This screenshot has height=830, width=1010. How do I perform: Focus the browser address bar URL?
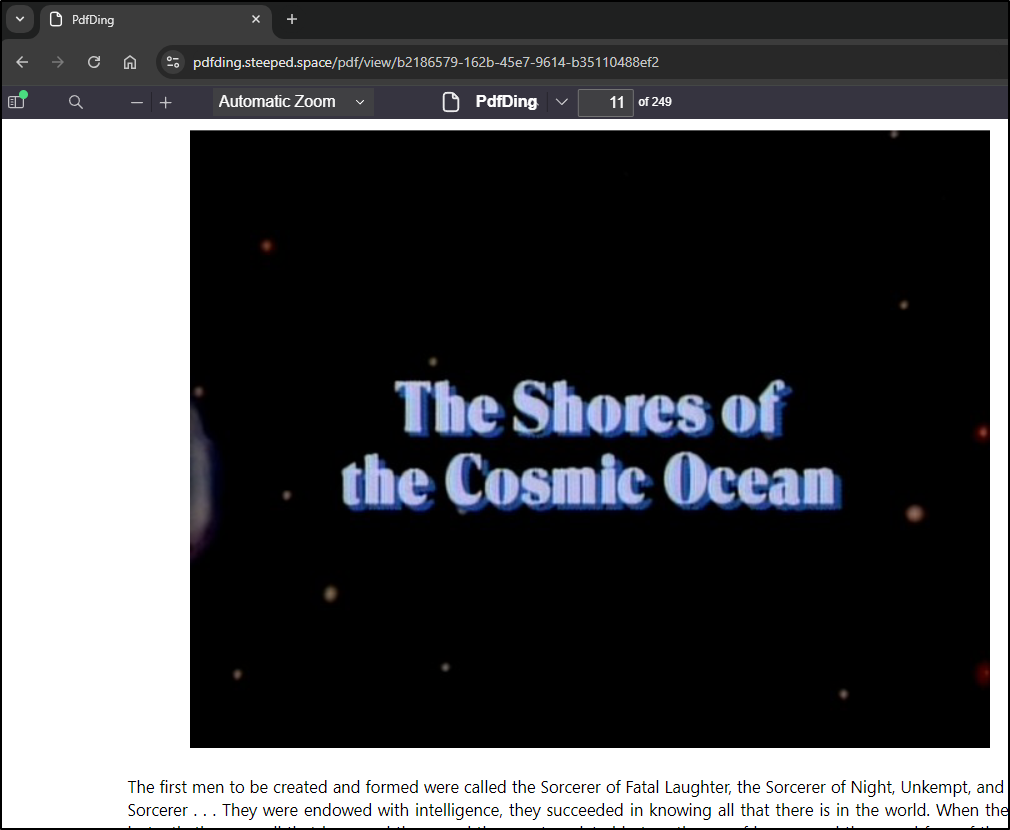pyautogui.click(x=426, y=62)
